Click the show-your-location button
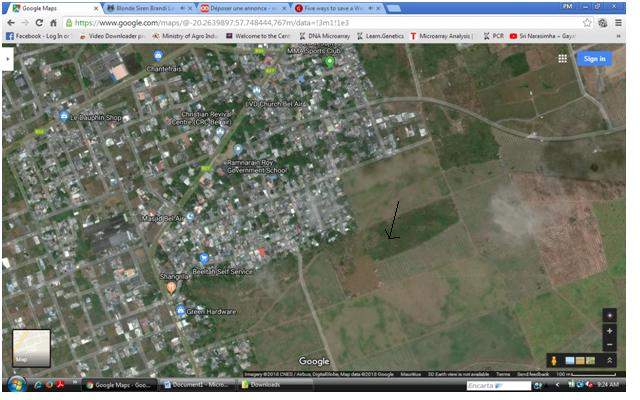Image resolution: width=640 pixels, height=400 pixels. [x=610, y=315]
